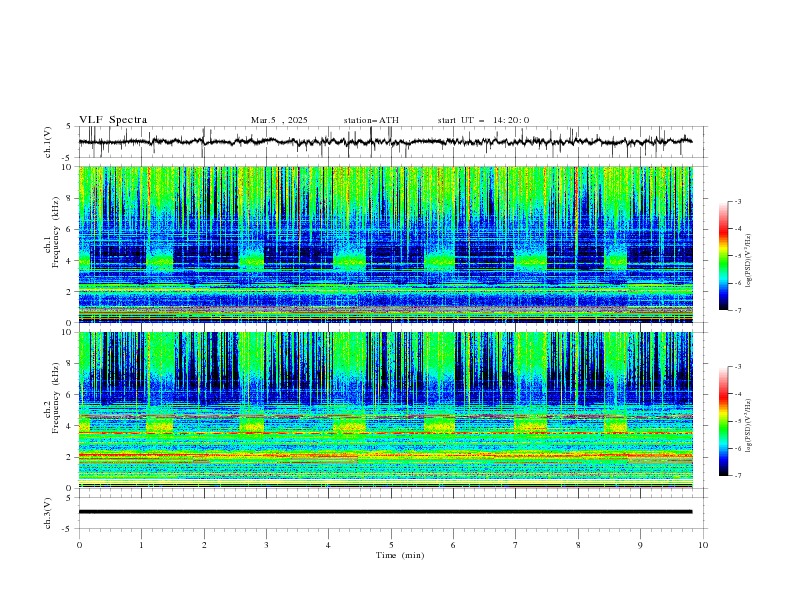Click the time axis tick label "10"

(x=703, y=545)
